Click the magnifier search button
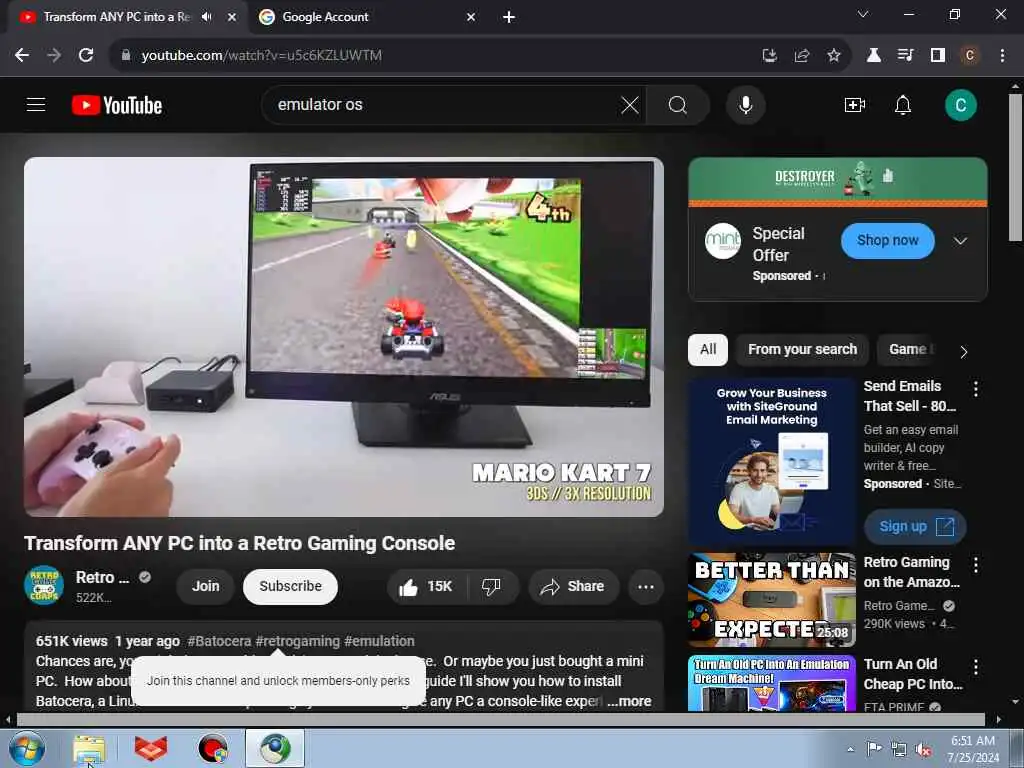Viewport: 1024px width, 768px height. click(x=678, y=104)
